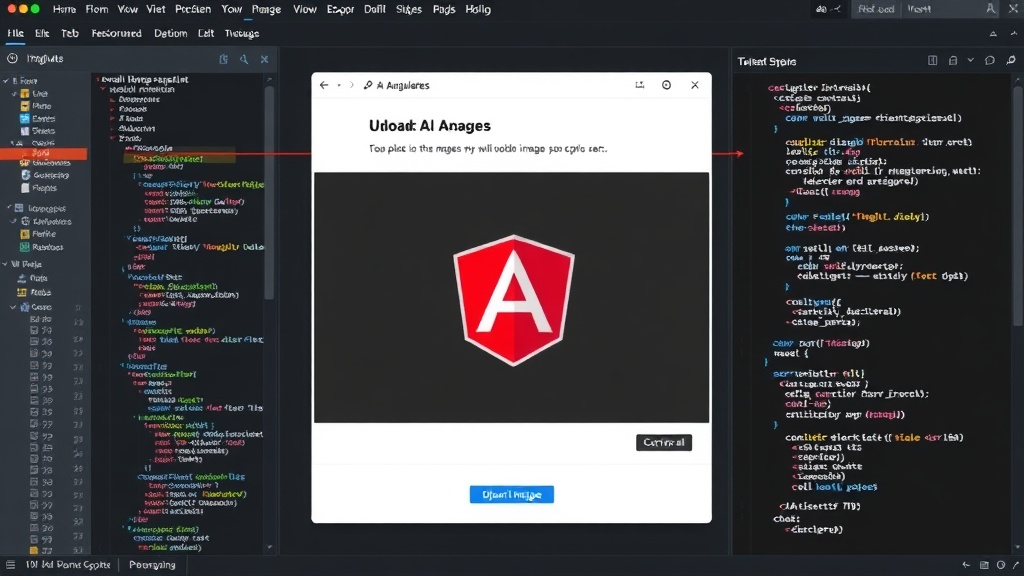Go forward using the dialog's right chevron
Screen dimensions: 1024x576
pyautogui.click(x=351, y=85)
